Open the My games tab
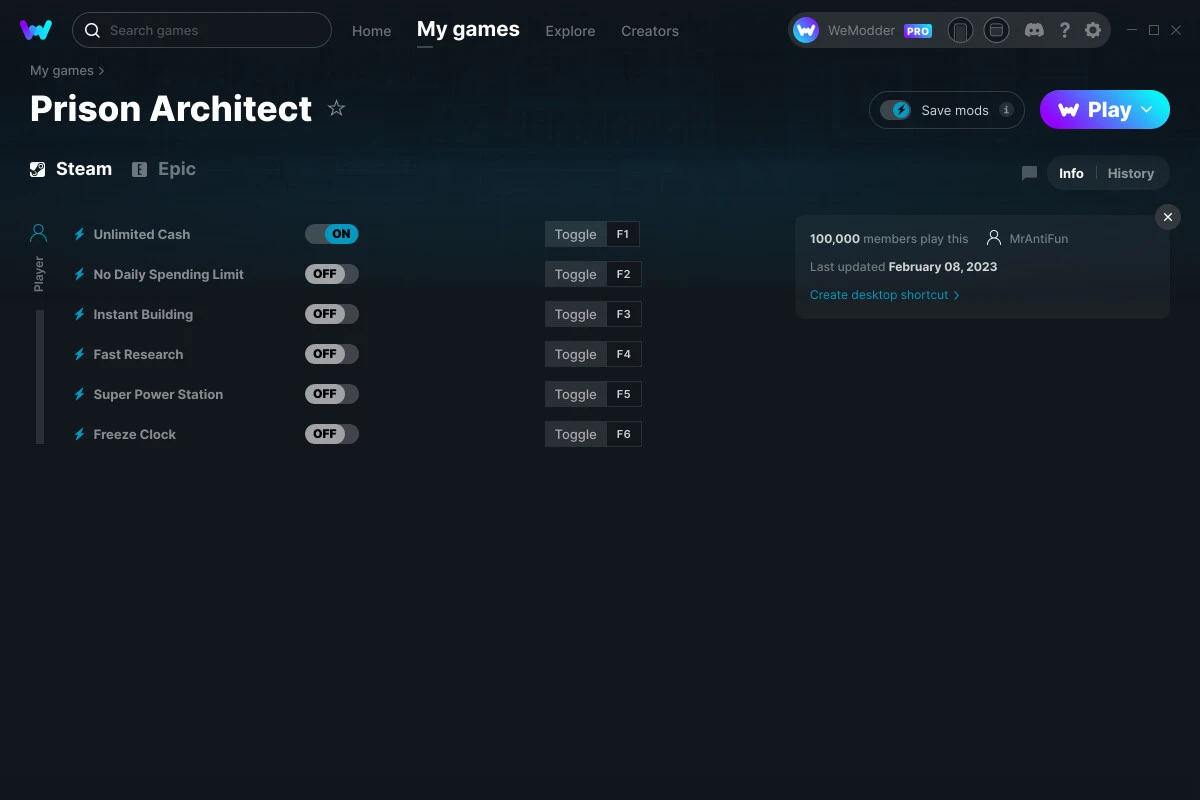Viewport: 1200px width, 800px height. 468,30
